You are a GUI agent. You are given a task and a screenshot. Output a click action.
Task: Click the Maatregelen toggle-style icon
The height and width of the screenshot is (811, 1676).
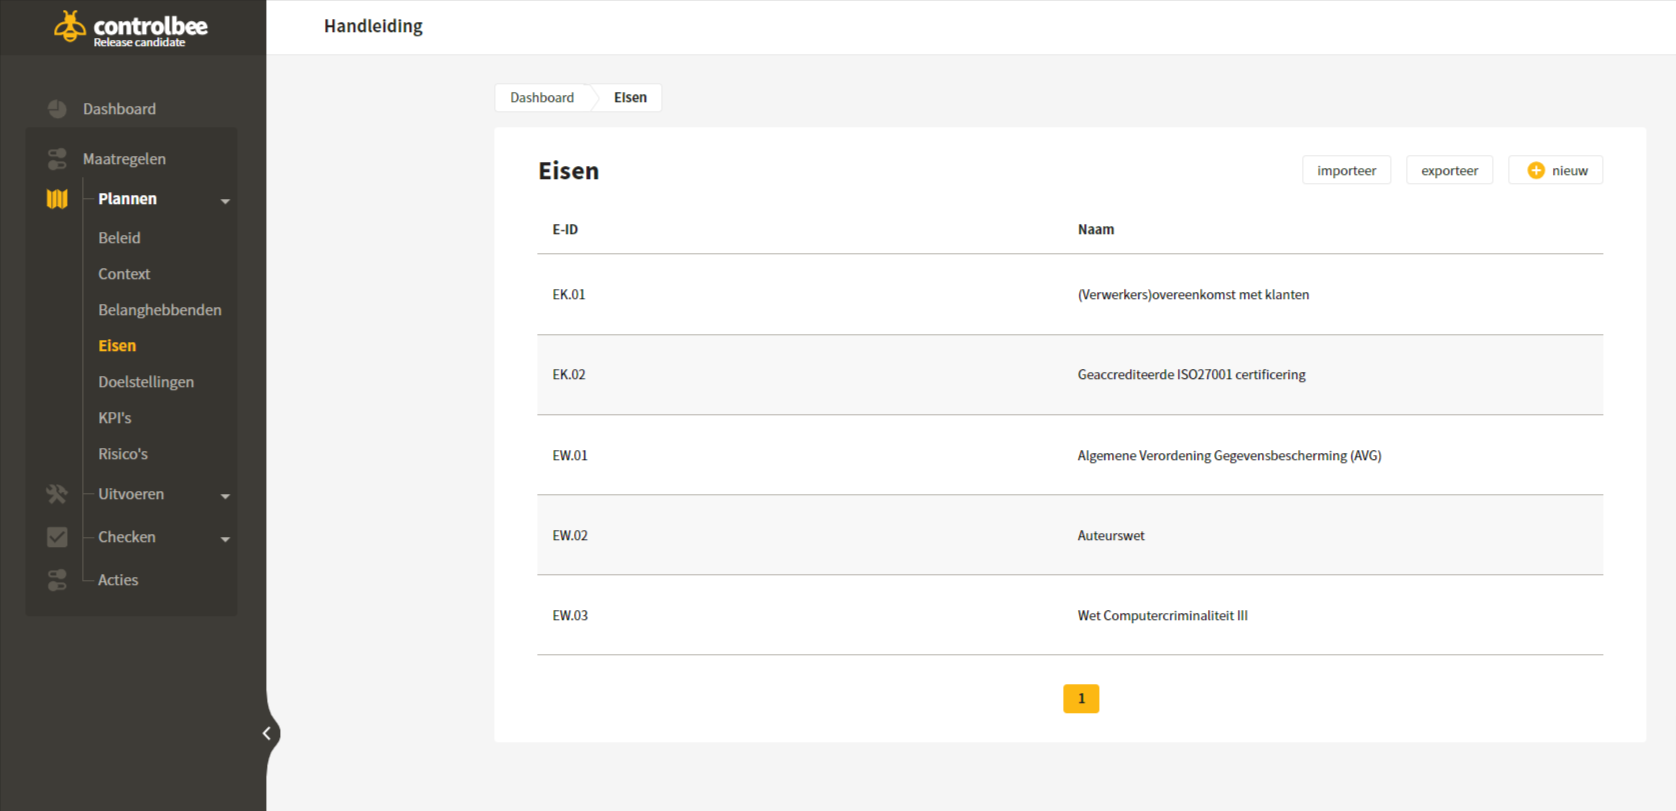[57, 159]
